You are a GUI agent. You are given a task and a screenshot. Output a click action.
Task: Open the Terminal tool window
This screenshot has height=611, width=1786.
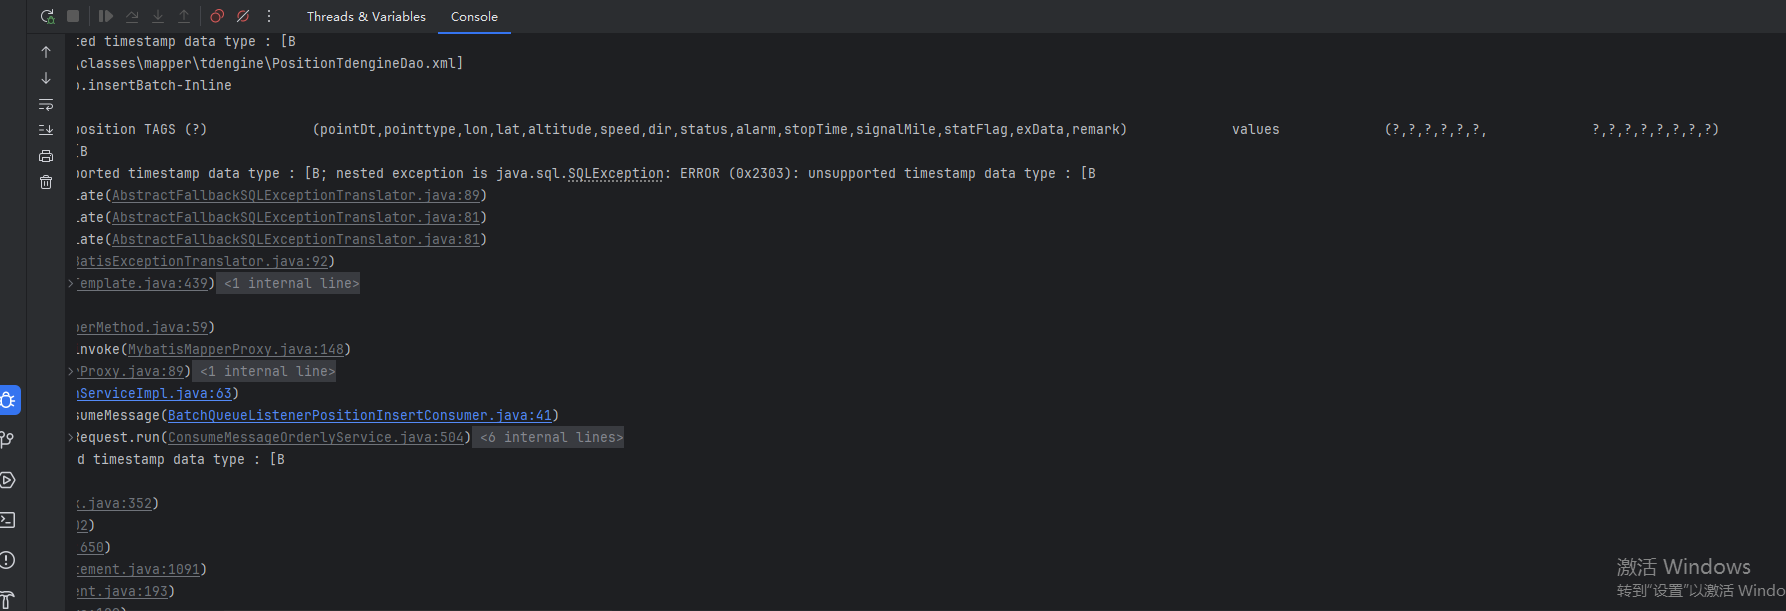(x=8, y=520)
